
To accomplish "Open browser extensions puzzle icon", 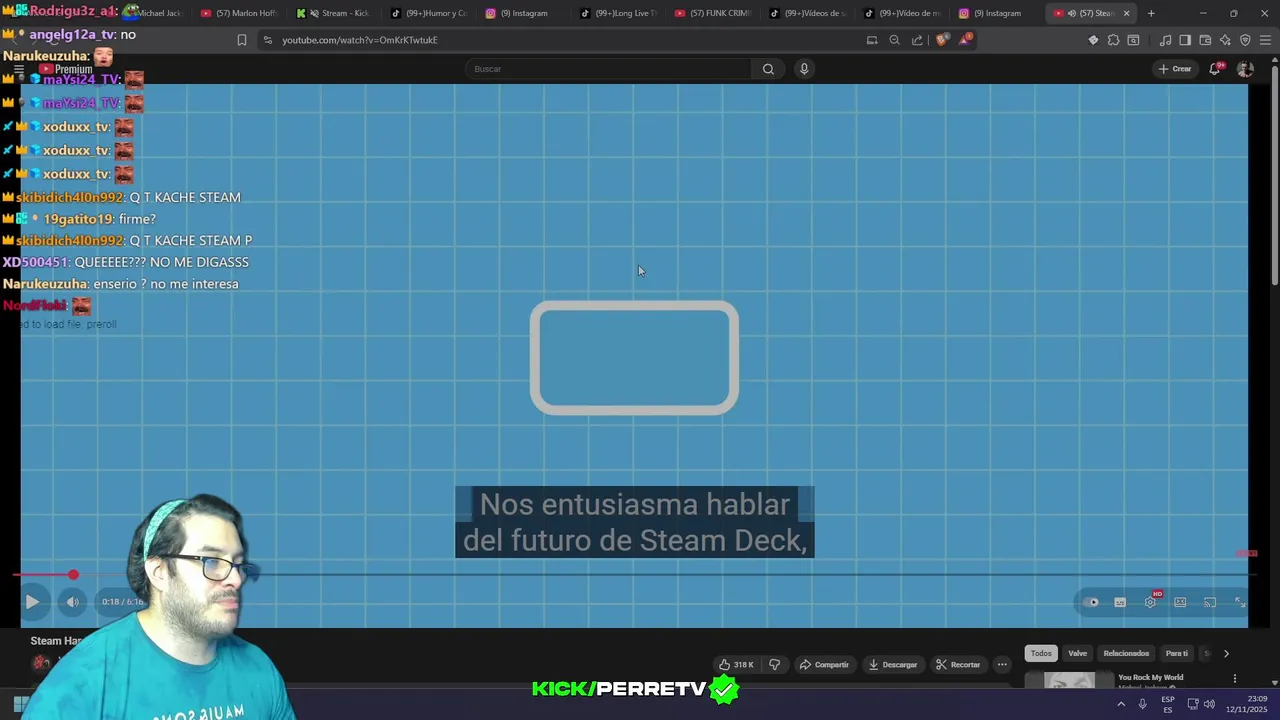I will point(1113,40).
